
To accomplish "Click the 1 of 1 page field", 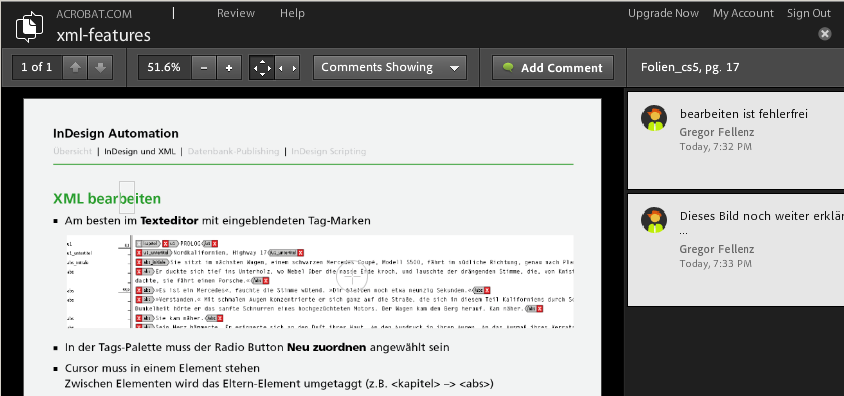I will coord(37,68).
